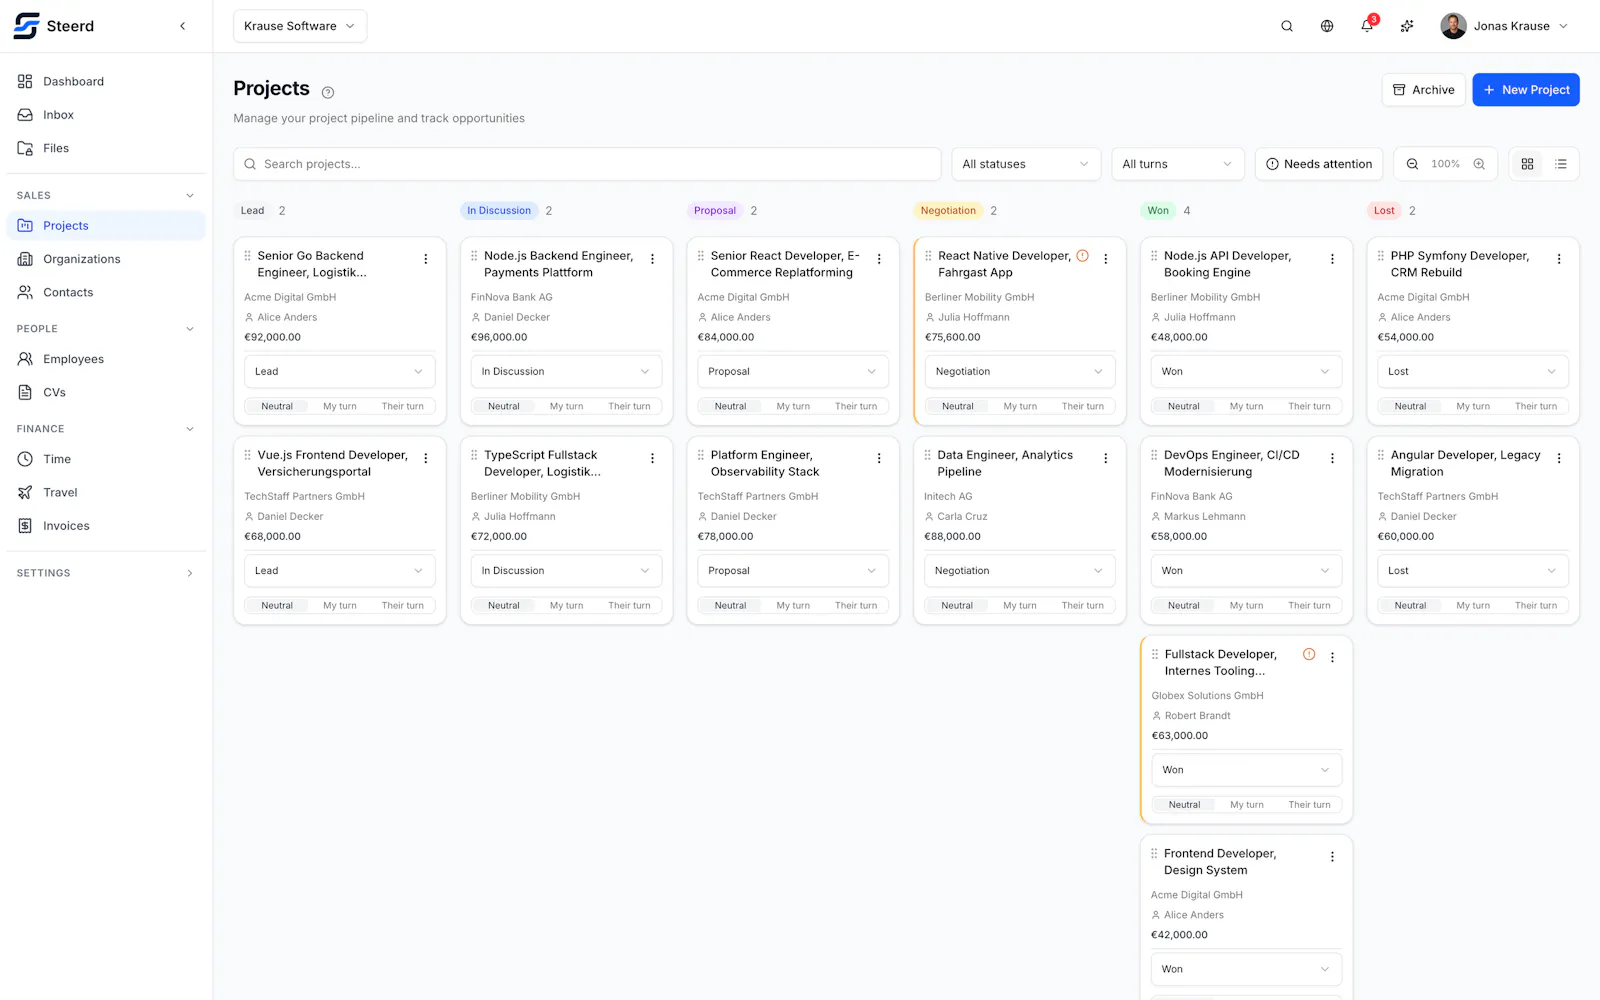Set My turn on Senior Go Backend Engineer card

[340, 406]
